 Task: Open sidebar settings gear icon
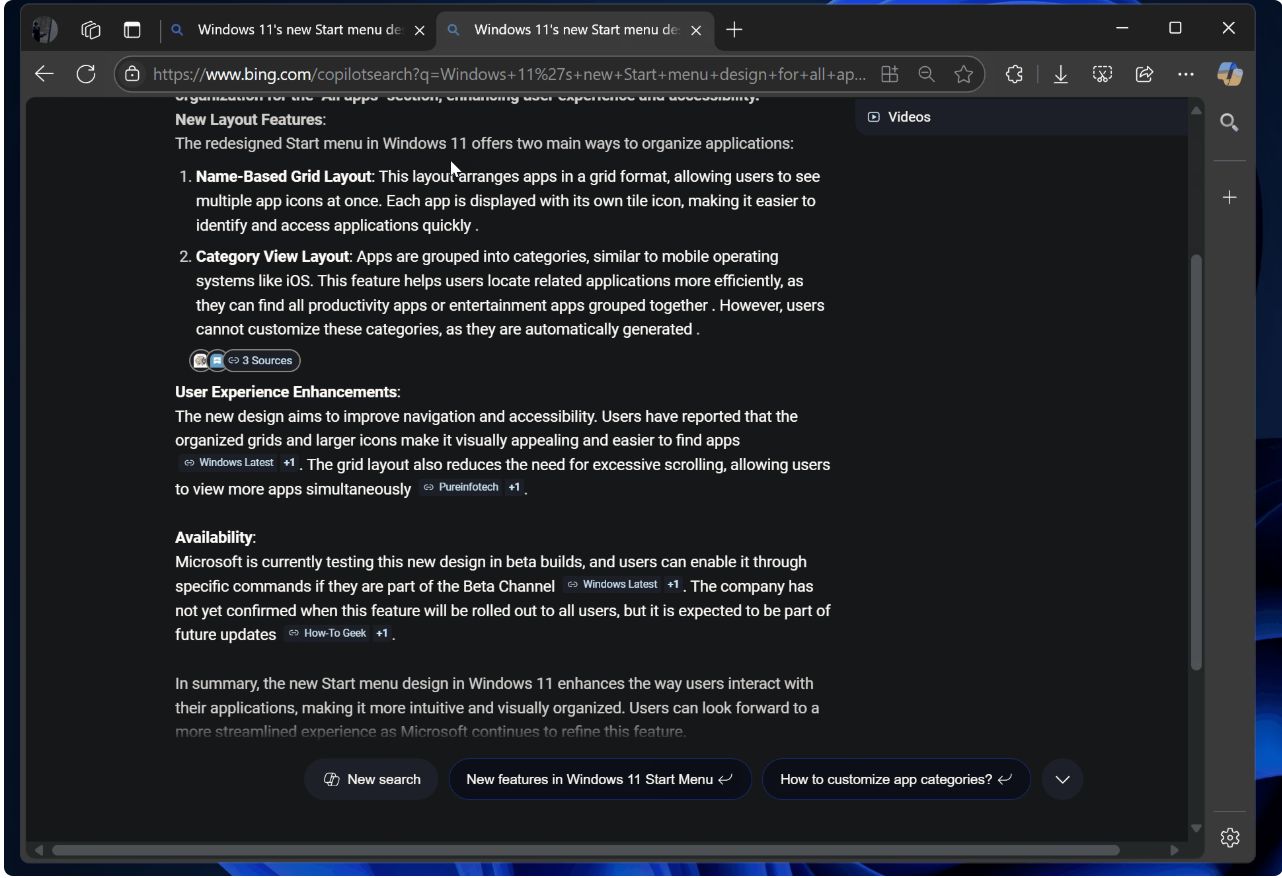pyautogui.click(x=1230, y=837)
